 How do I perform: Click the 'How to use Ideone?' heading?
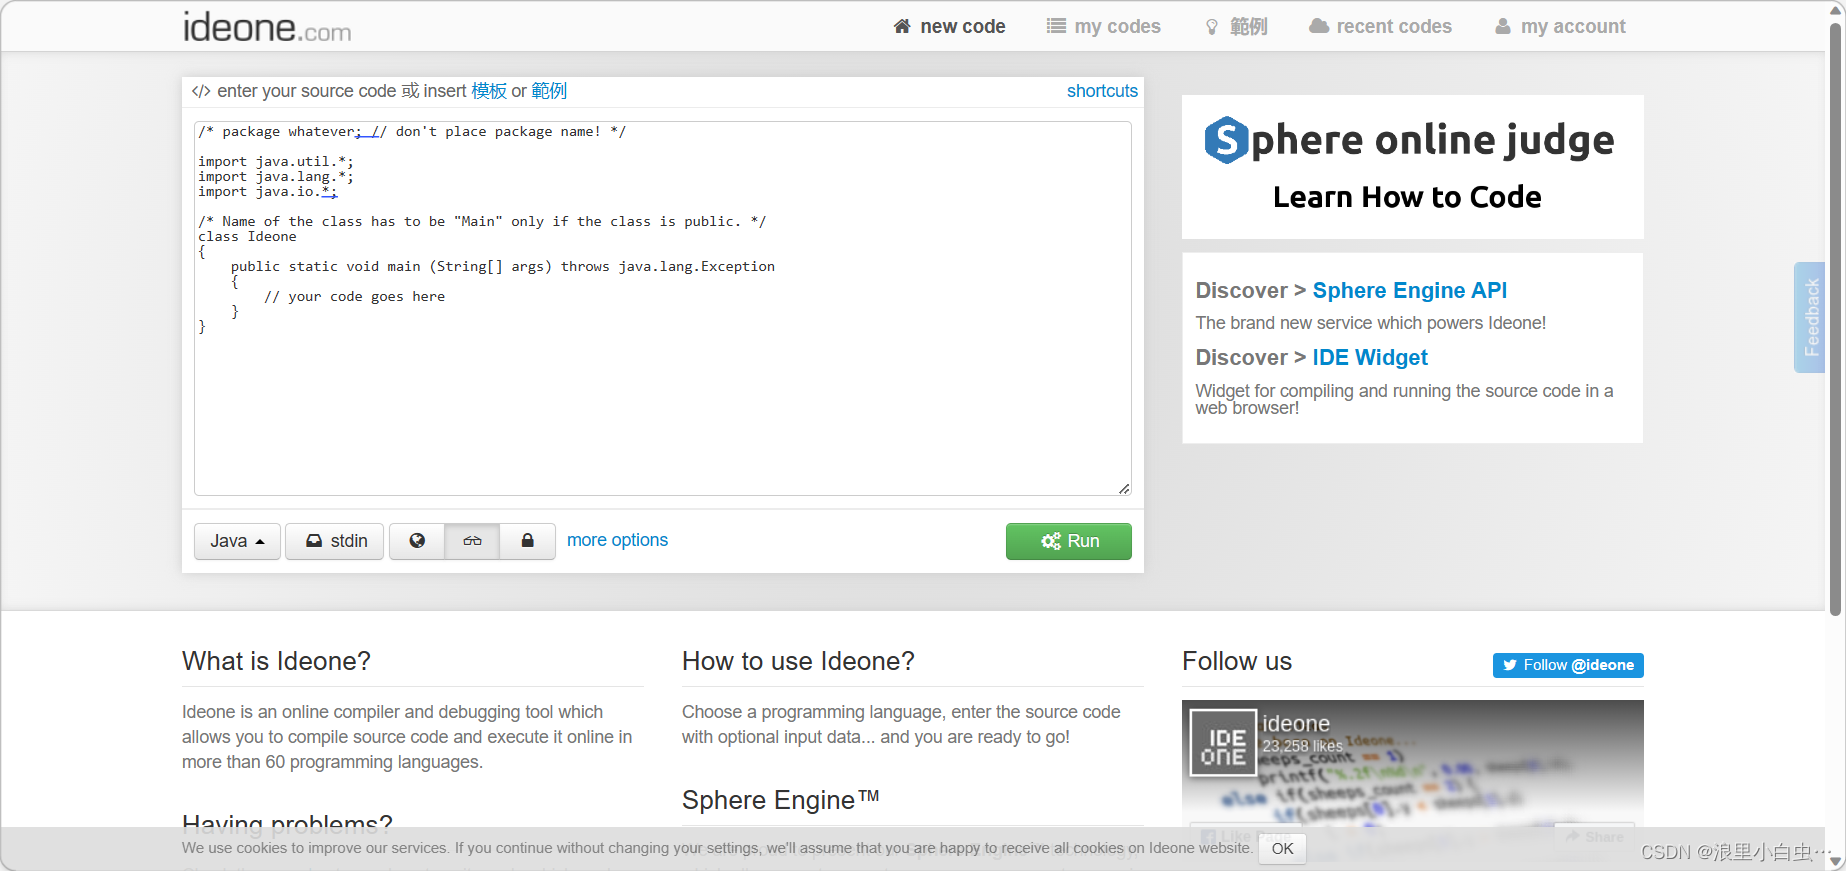coord(798,661)
